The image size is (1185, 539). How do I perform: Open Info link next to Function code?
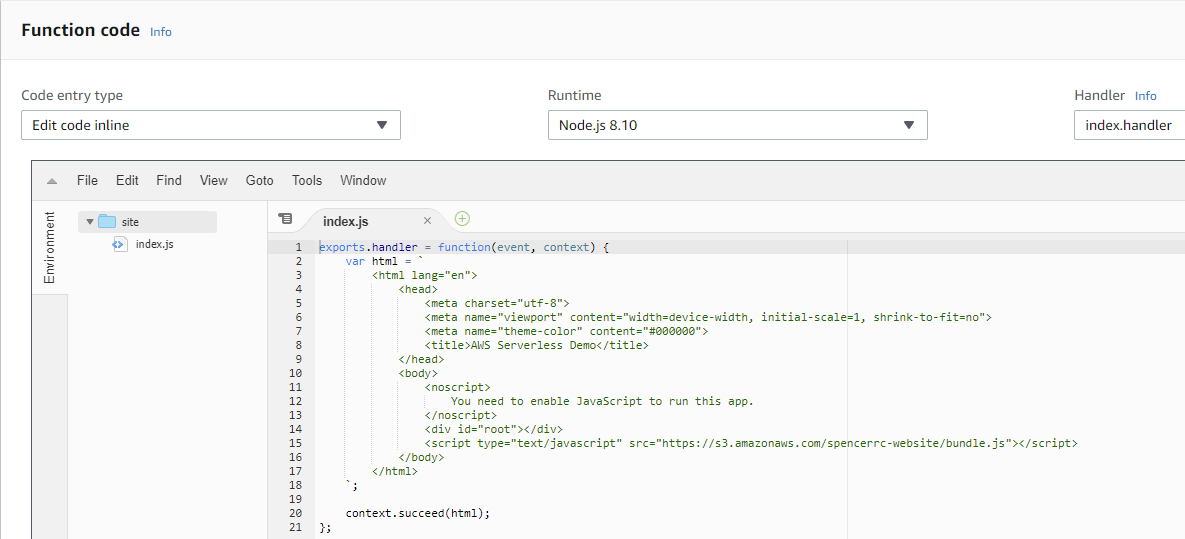[161, 32]
